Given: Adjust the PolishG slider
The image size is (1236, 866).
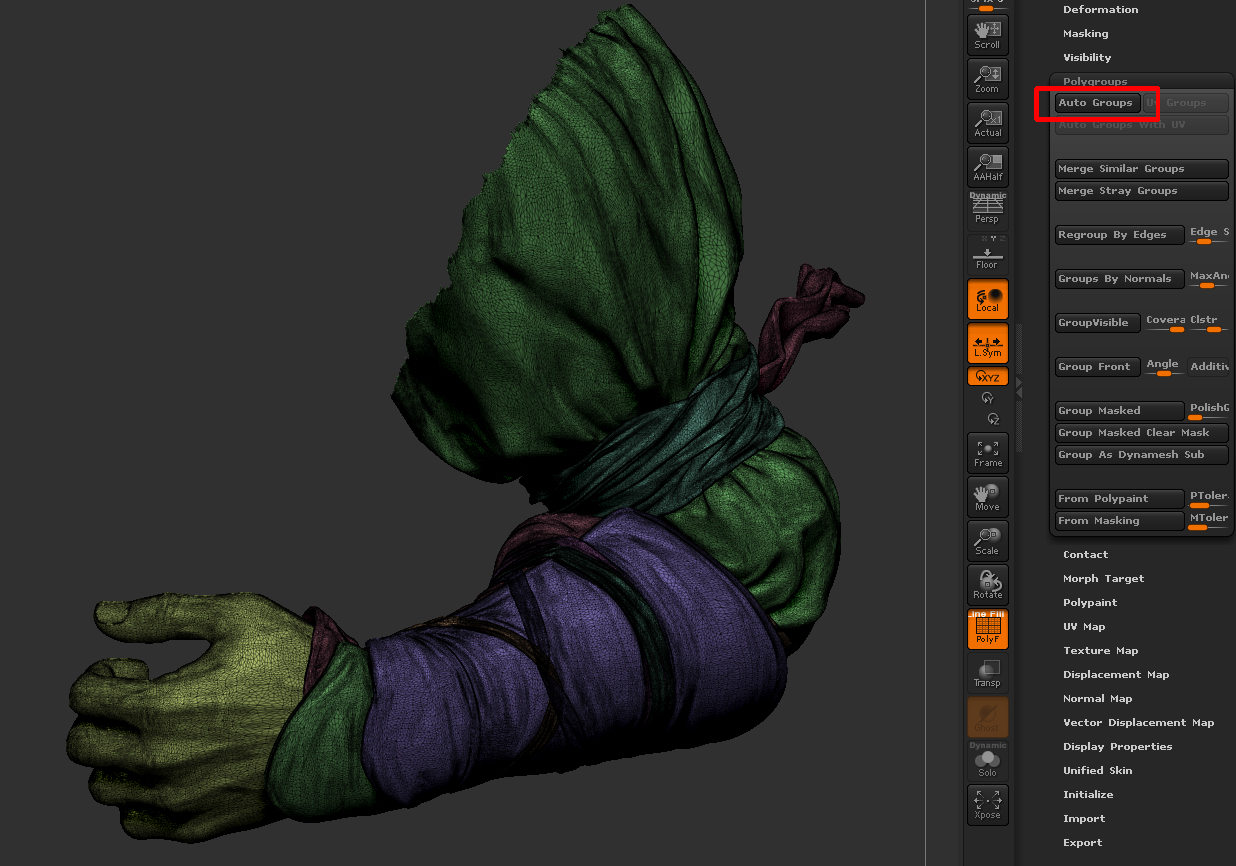Looking at the screenshot, I should coord(1209,411).
